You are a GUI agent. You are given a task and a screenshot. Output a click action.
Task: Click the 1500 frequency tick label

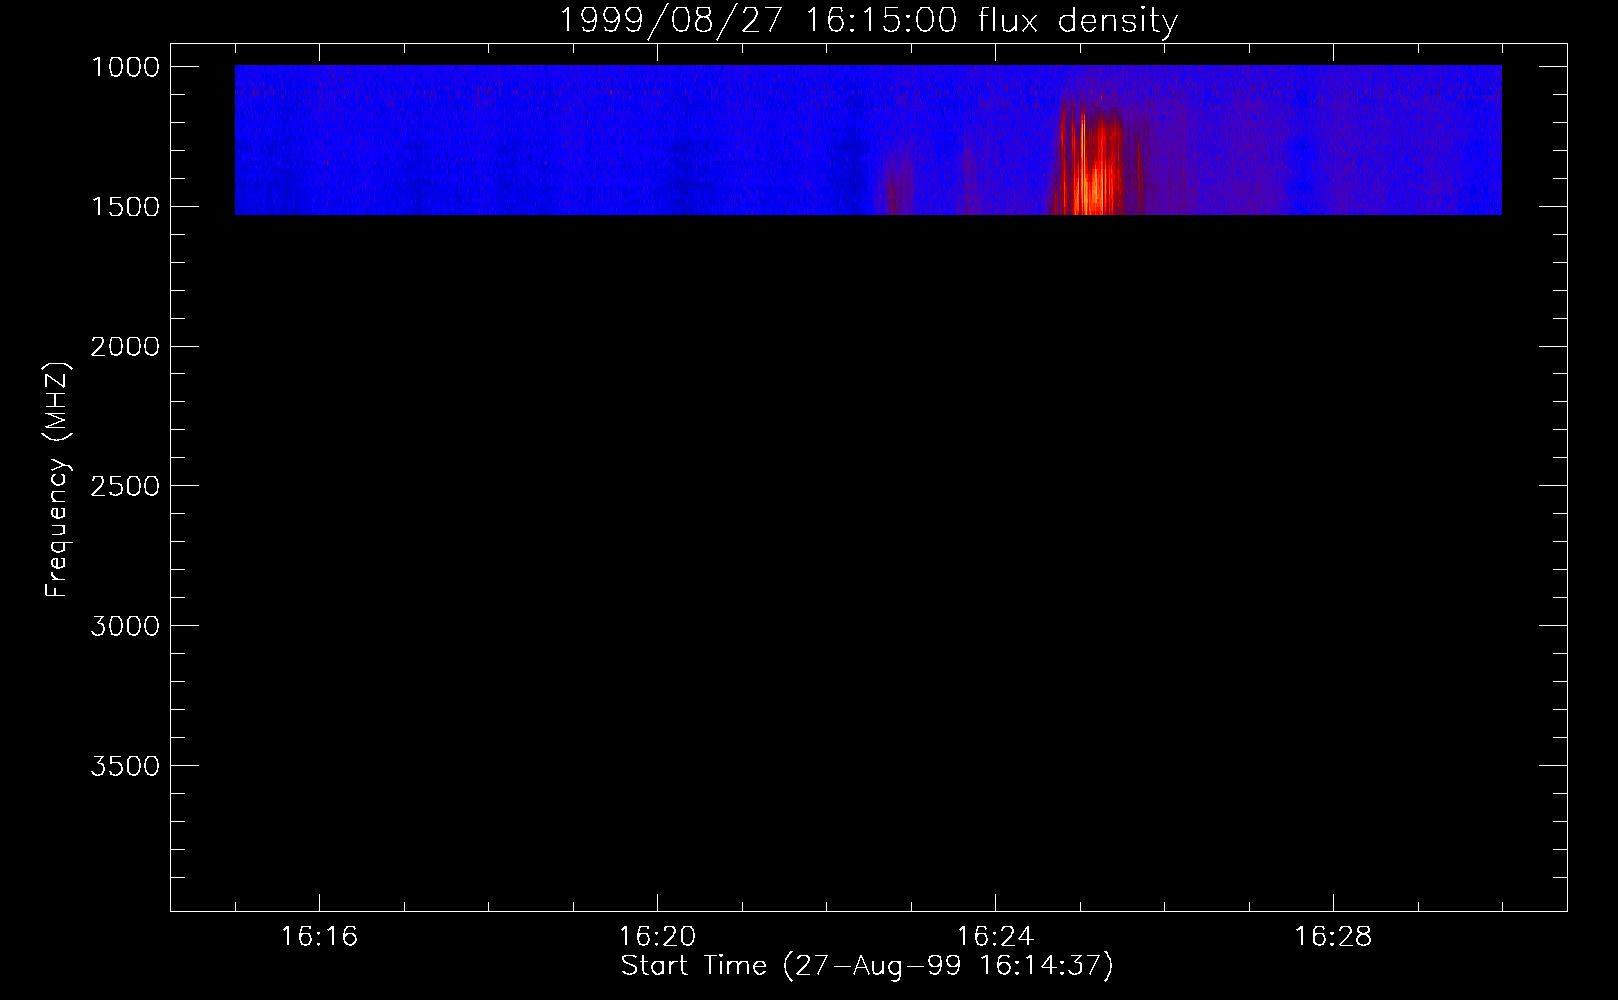(x=126, y=207)
